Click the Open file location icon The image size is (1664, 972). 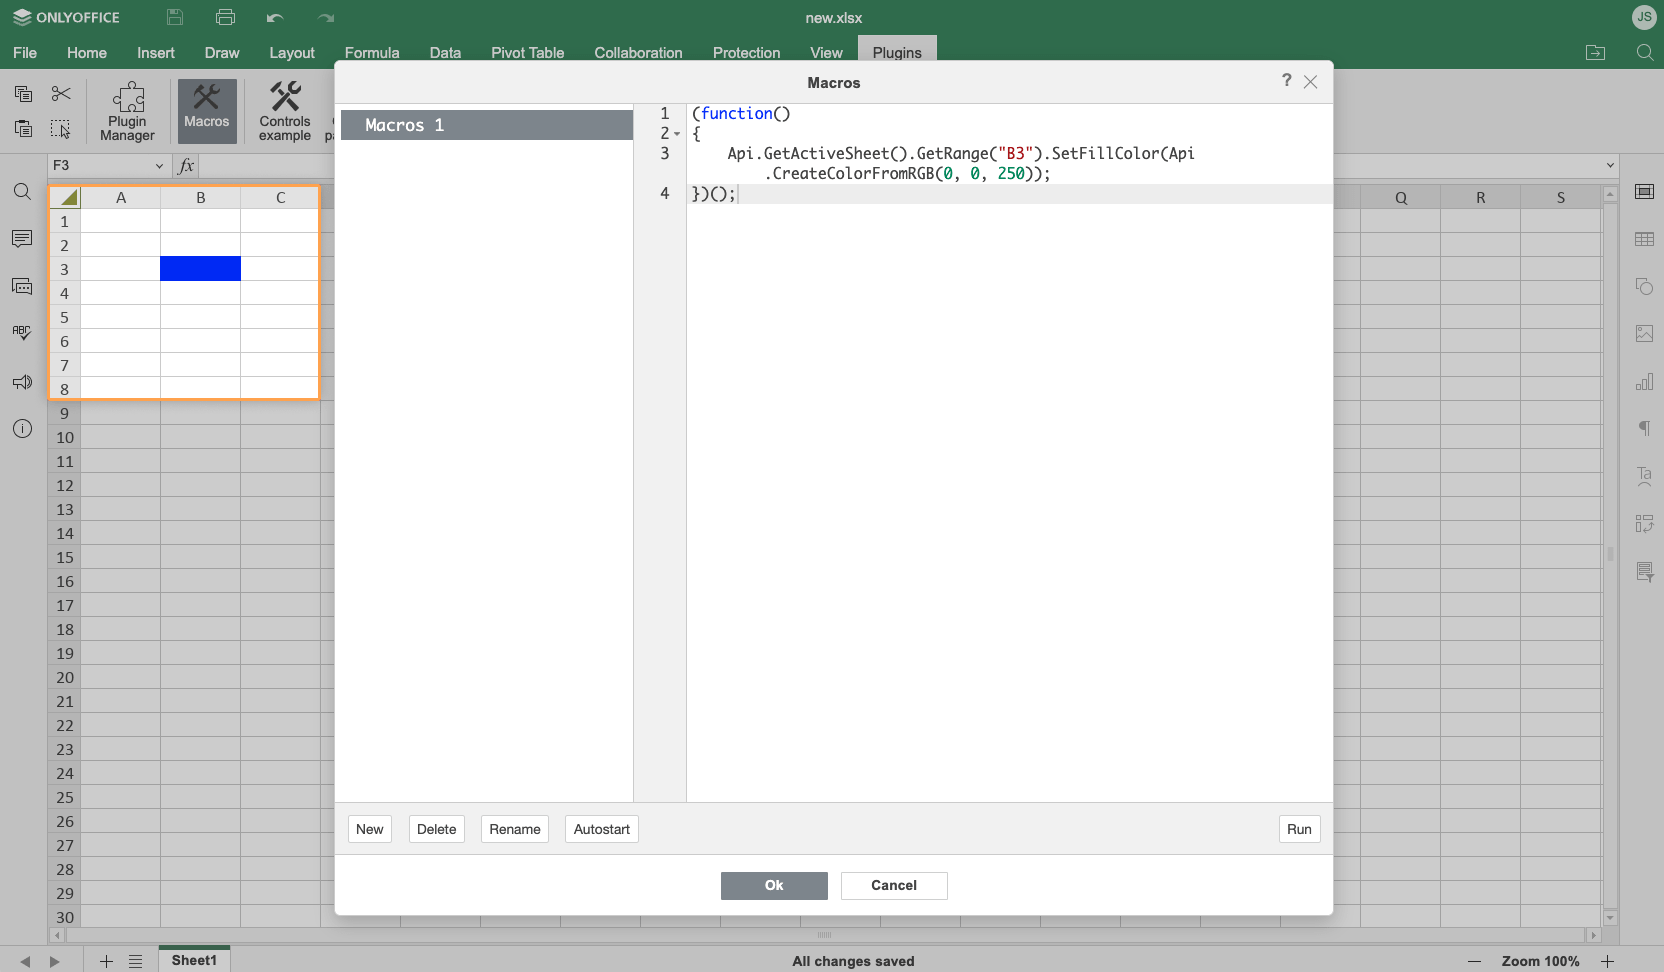click(1596, 52)
